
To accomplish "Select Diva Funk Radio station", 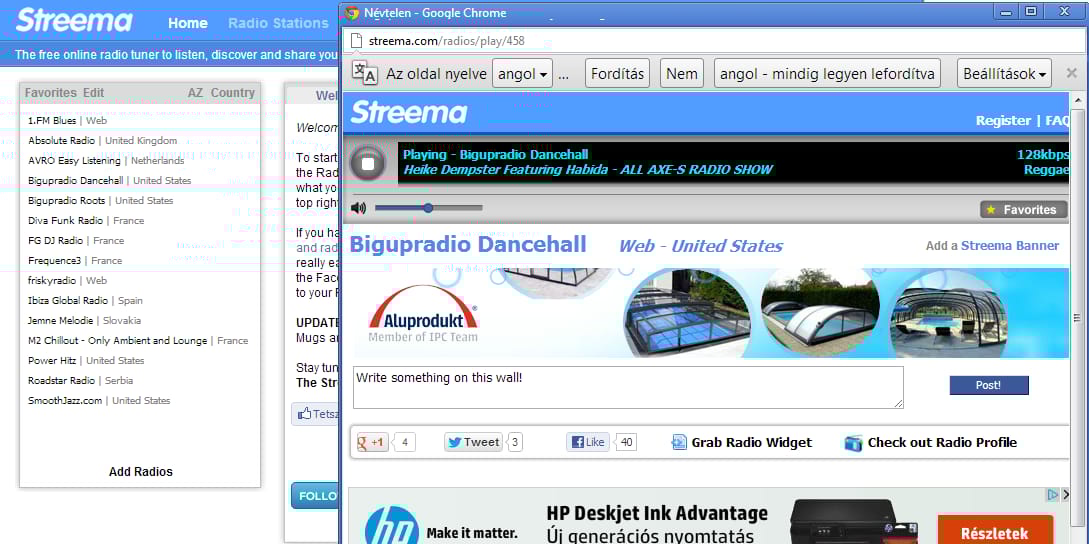I will 65,220.
